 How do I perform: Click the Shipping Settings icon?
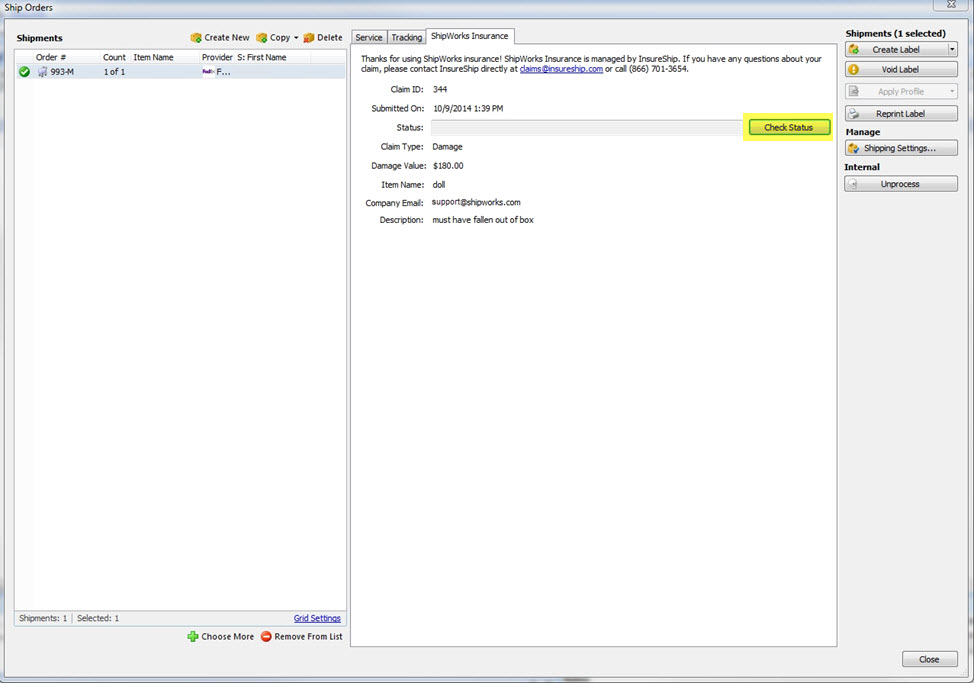pos(854,148)
